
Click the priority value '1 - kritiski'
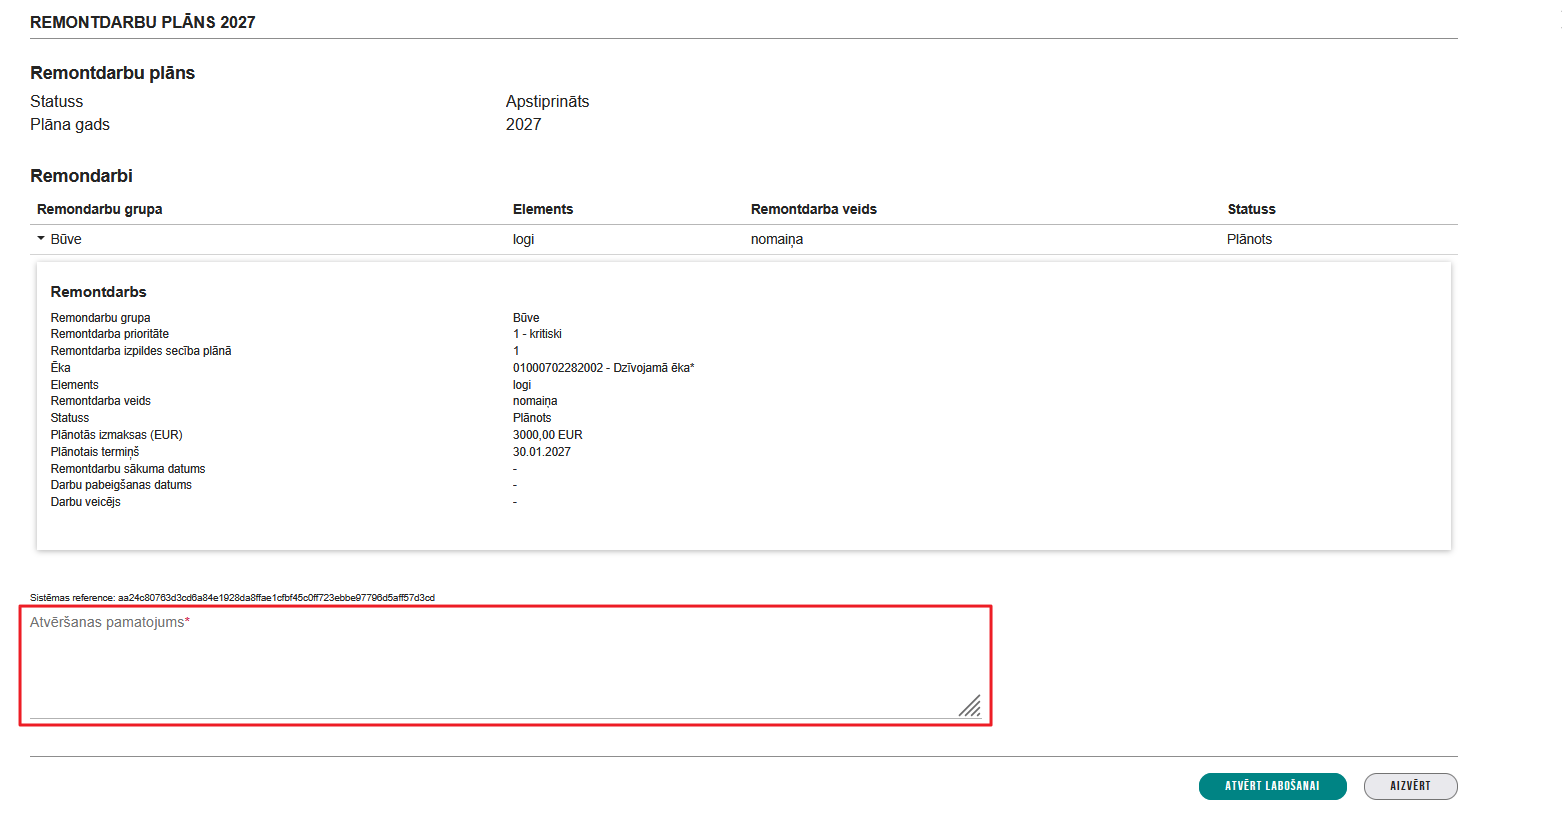(x=537, y=334)
